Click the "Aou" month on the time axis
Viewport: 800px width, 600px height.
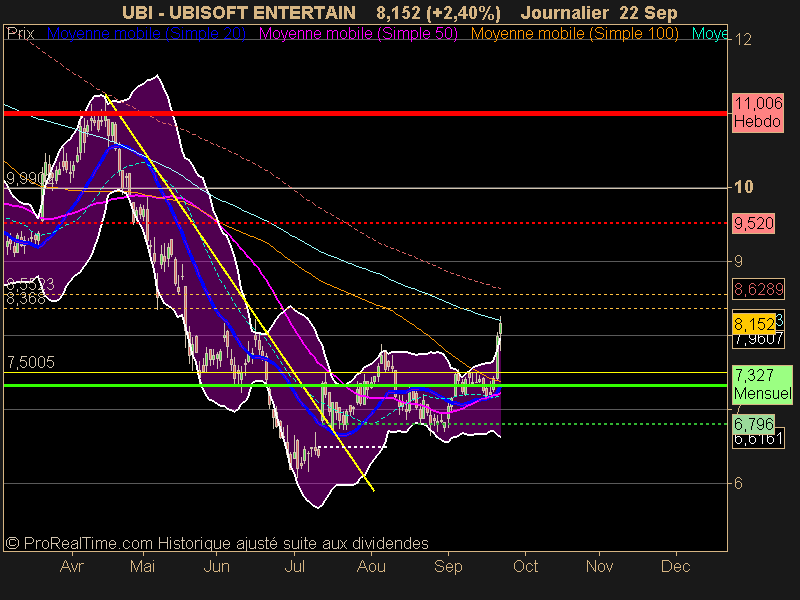[x=371, y=566]
